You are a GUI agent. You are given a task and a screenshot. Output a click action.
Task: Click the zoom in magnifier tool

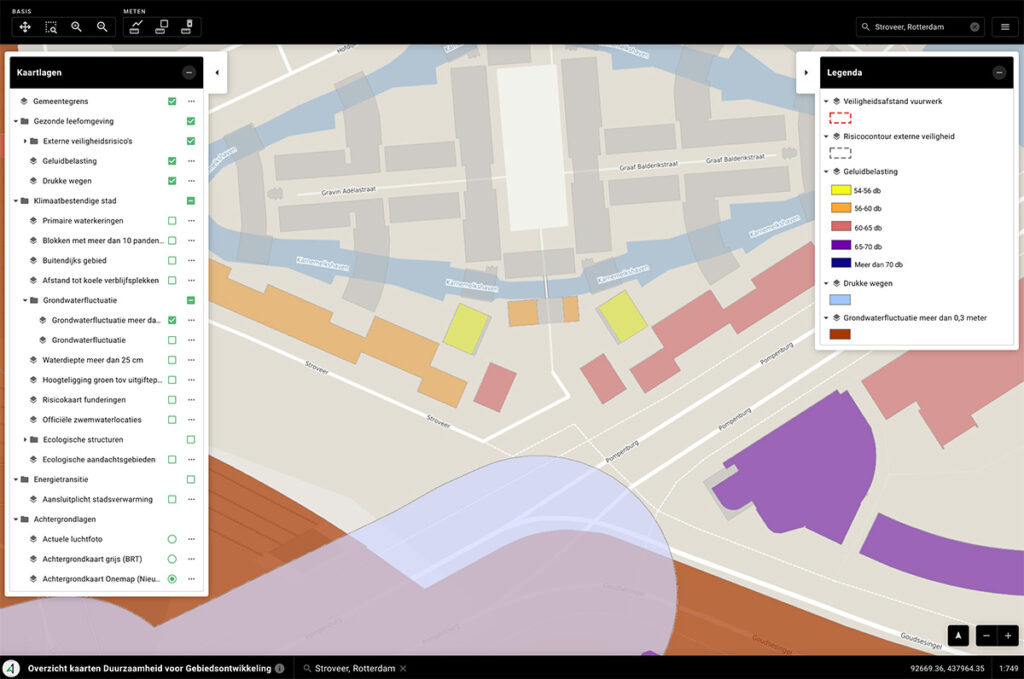(x=77, y=27)
